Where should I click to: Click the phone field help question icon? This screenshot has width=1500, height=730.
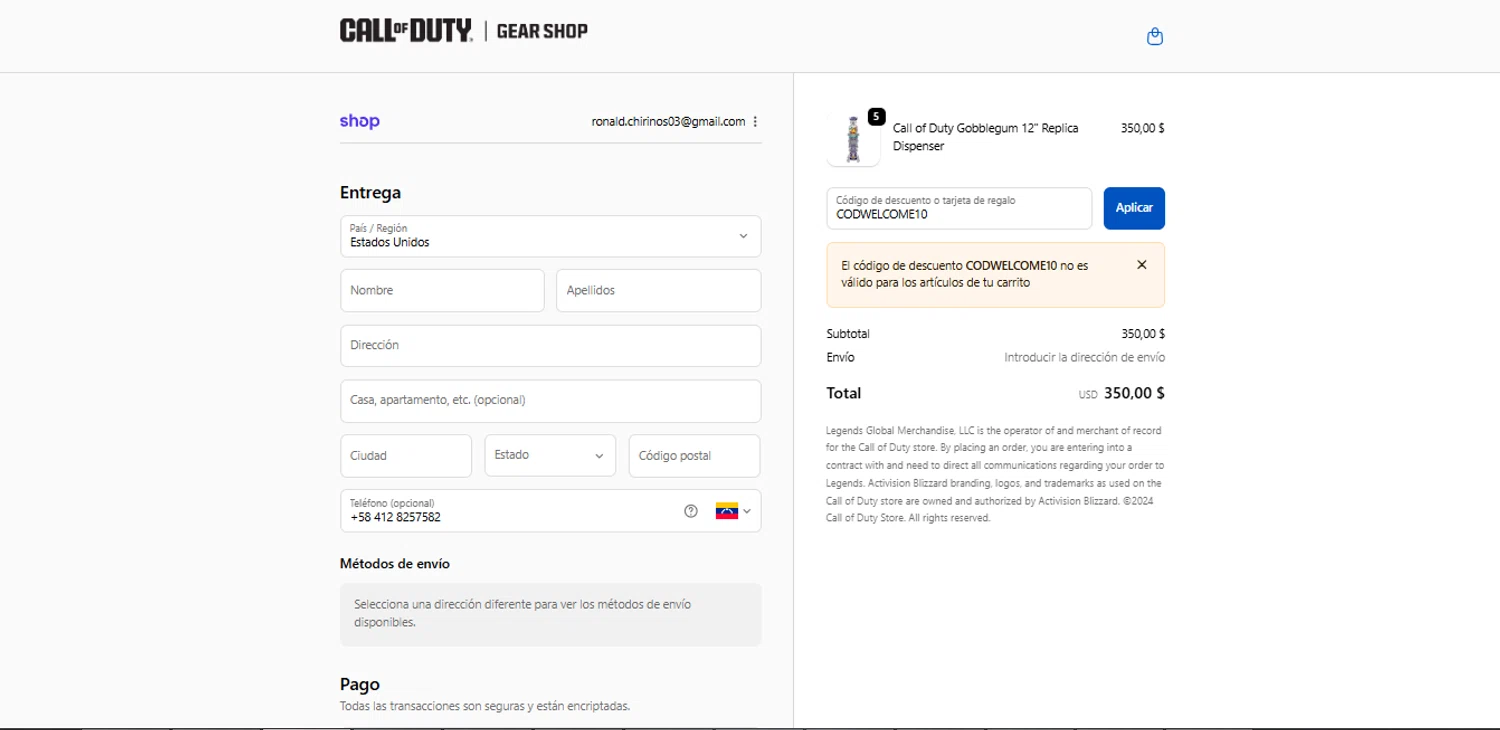[691, 511]
